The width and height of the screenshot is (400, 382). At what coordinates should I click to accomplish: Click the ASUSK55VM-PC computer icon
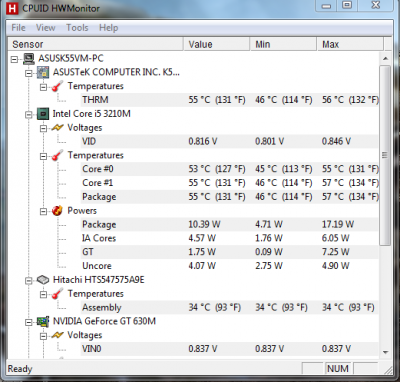click(x=29, y=59)
